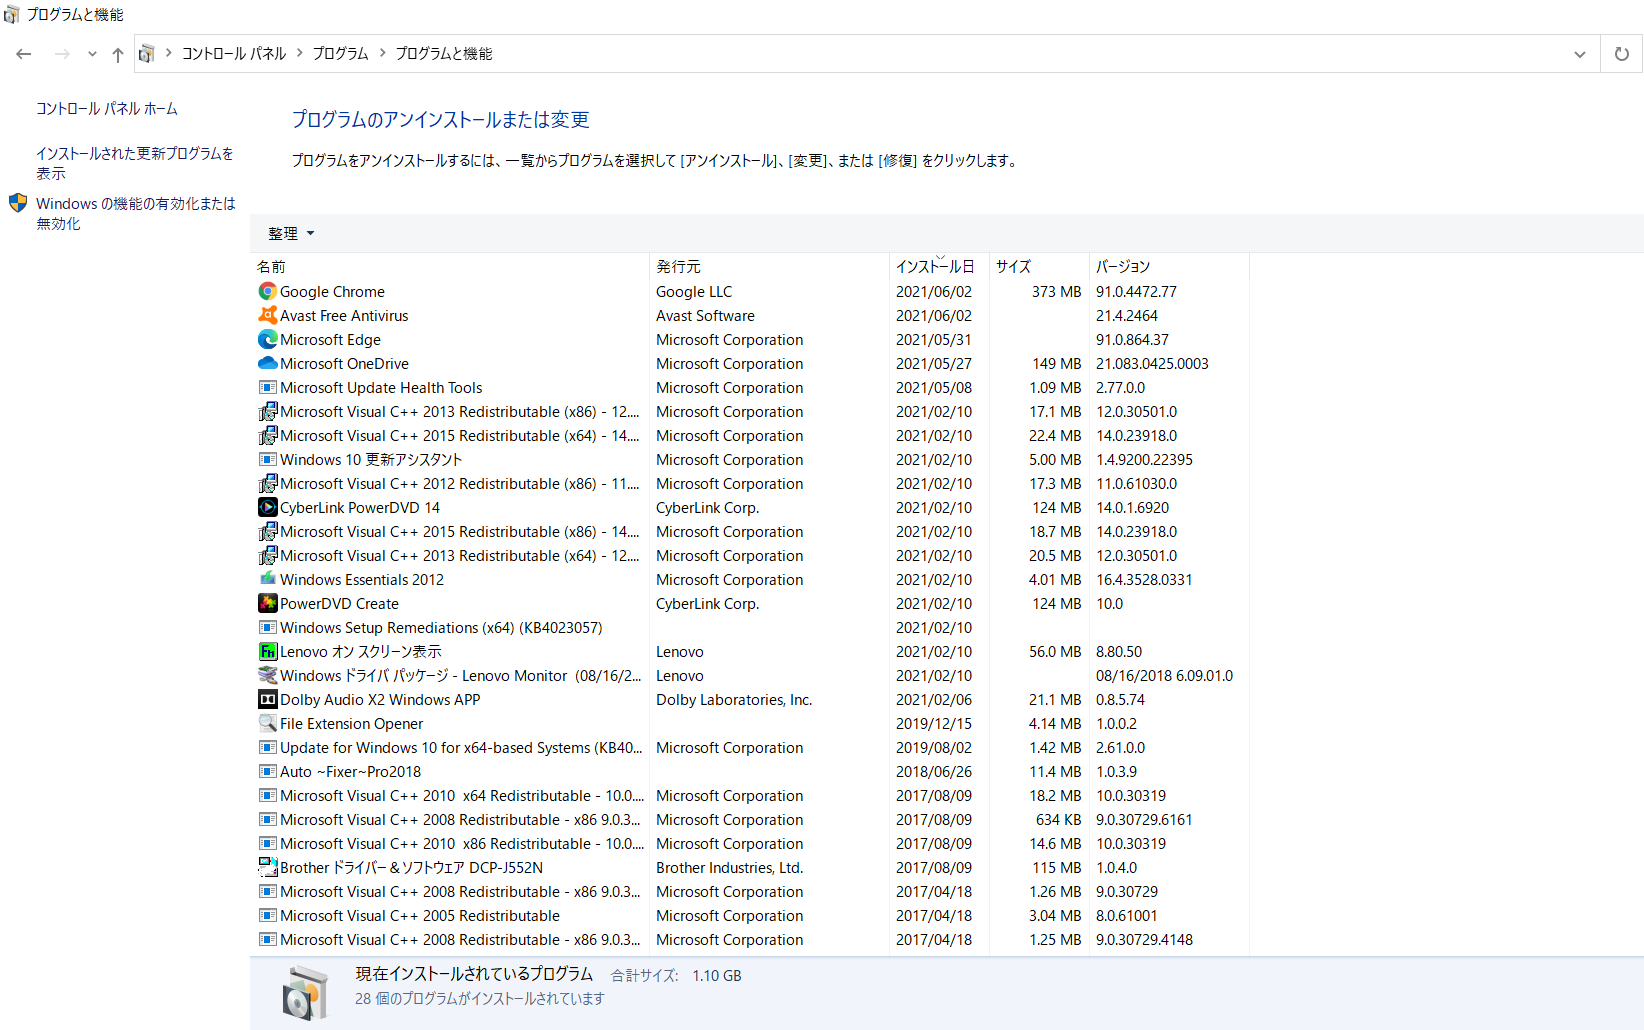Click the Google Chrome icon in list
1644x1030 pixels.
(267, 292)
